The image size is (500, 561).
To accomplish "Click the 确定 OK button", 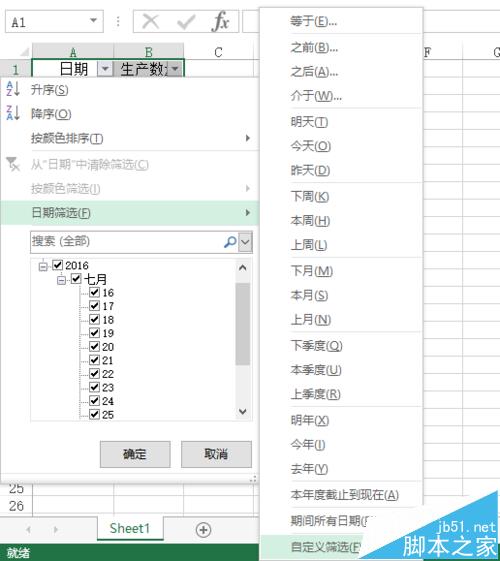I will click(x=135, y=454).
